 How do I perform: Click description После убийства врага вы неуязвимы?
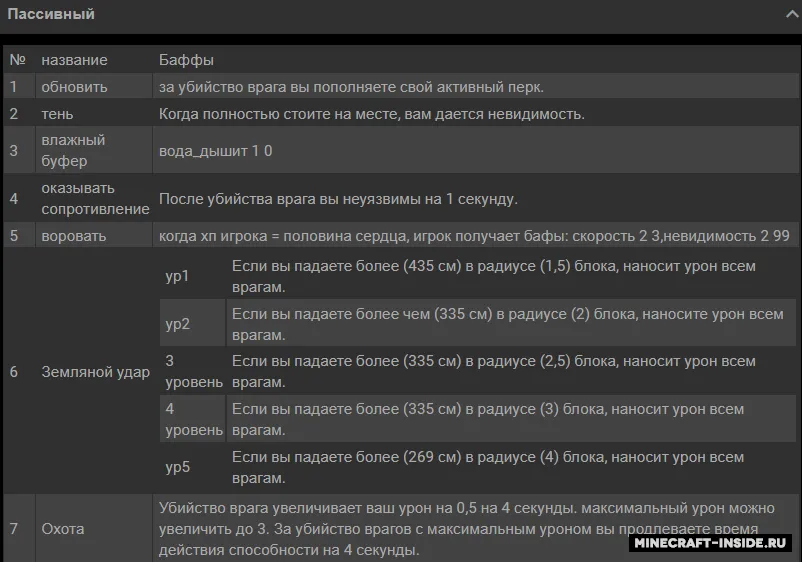click(338, 199)
